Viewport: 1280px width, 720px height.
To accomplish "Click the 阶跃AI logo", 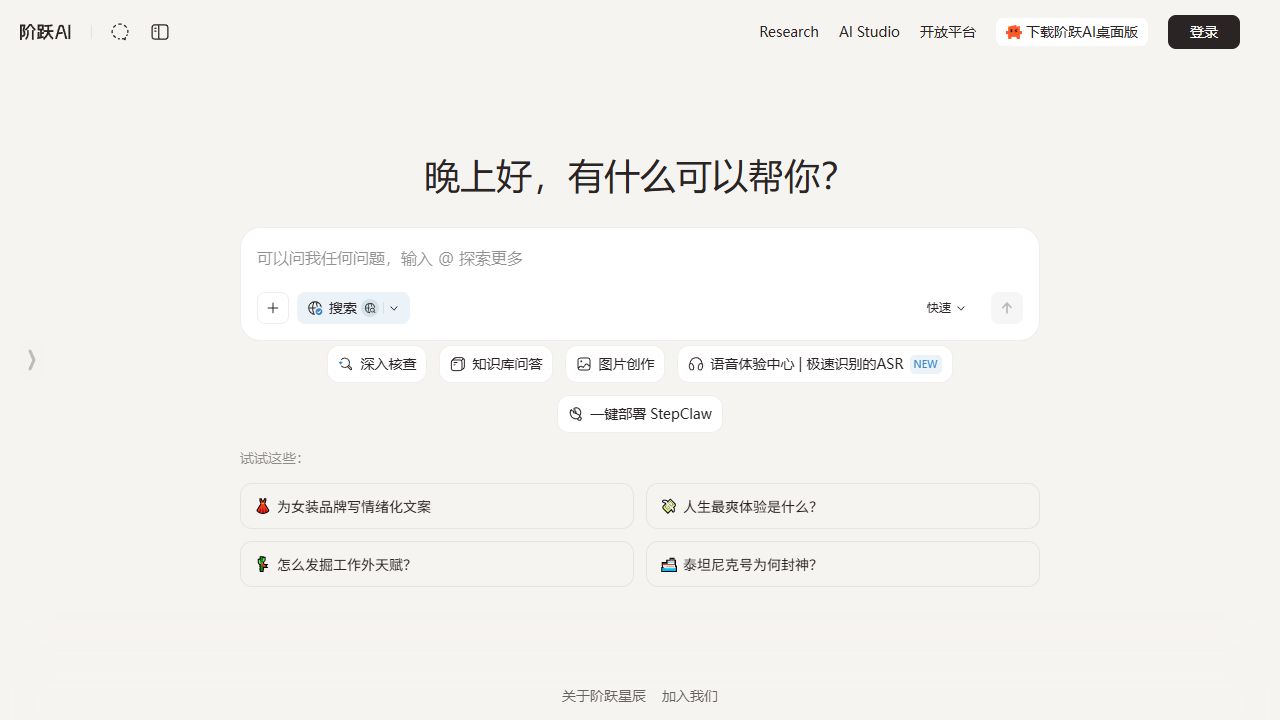I will 45,32.
